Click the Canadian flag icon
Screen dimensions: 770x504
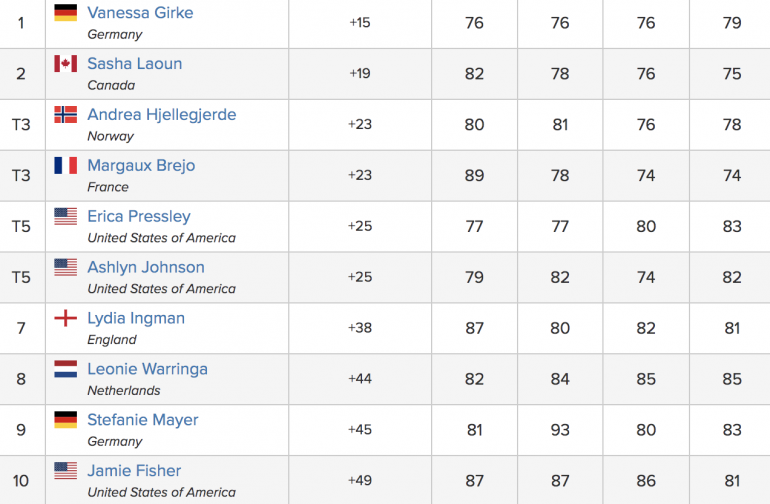(x=65, y=63)
